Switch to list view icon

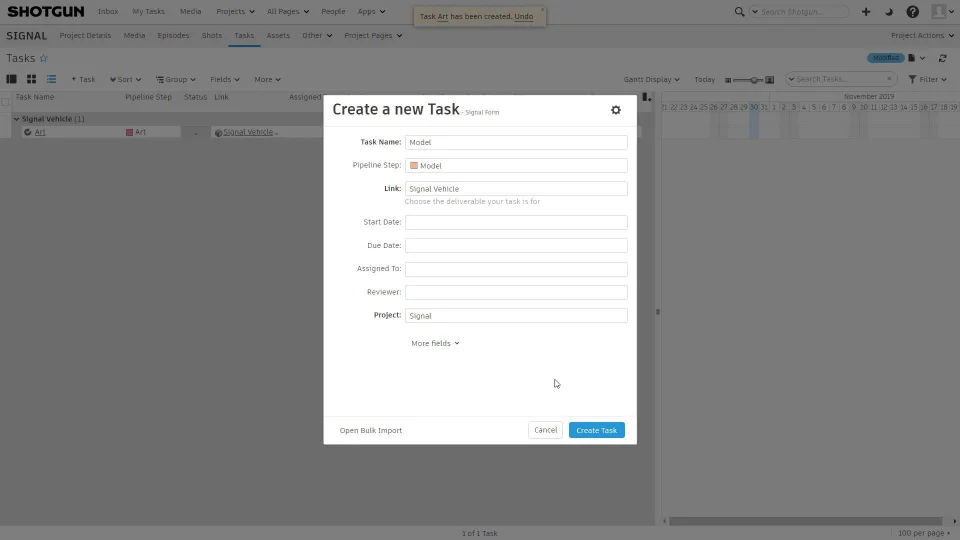pos(51,79)
